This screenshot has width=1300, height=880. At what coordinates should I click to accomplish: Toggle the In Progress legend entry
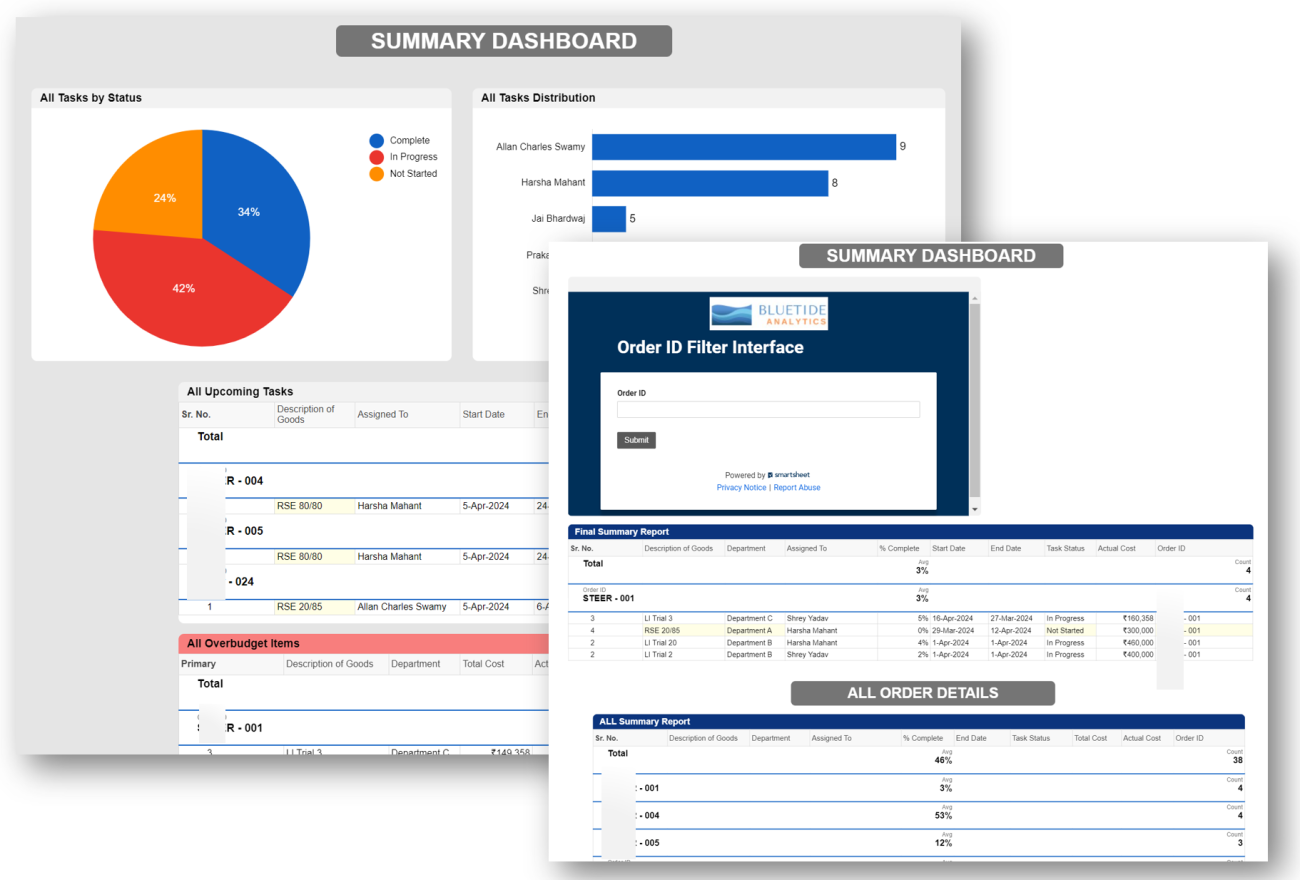[412, 157]
